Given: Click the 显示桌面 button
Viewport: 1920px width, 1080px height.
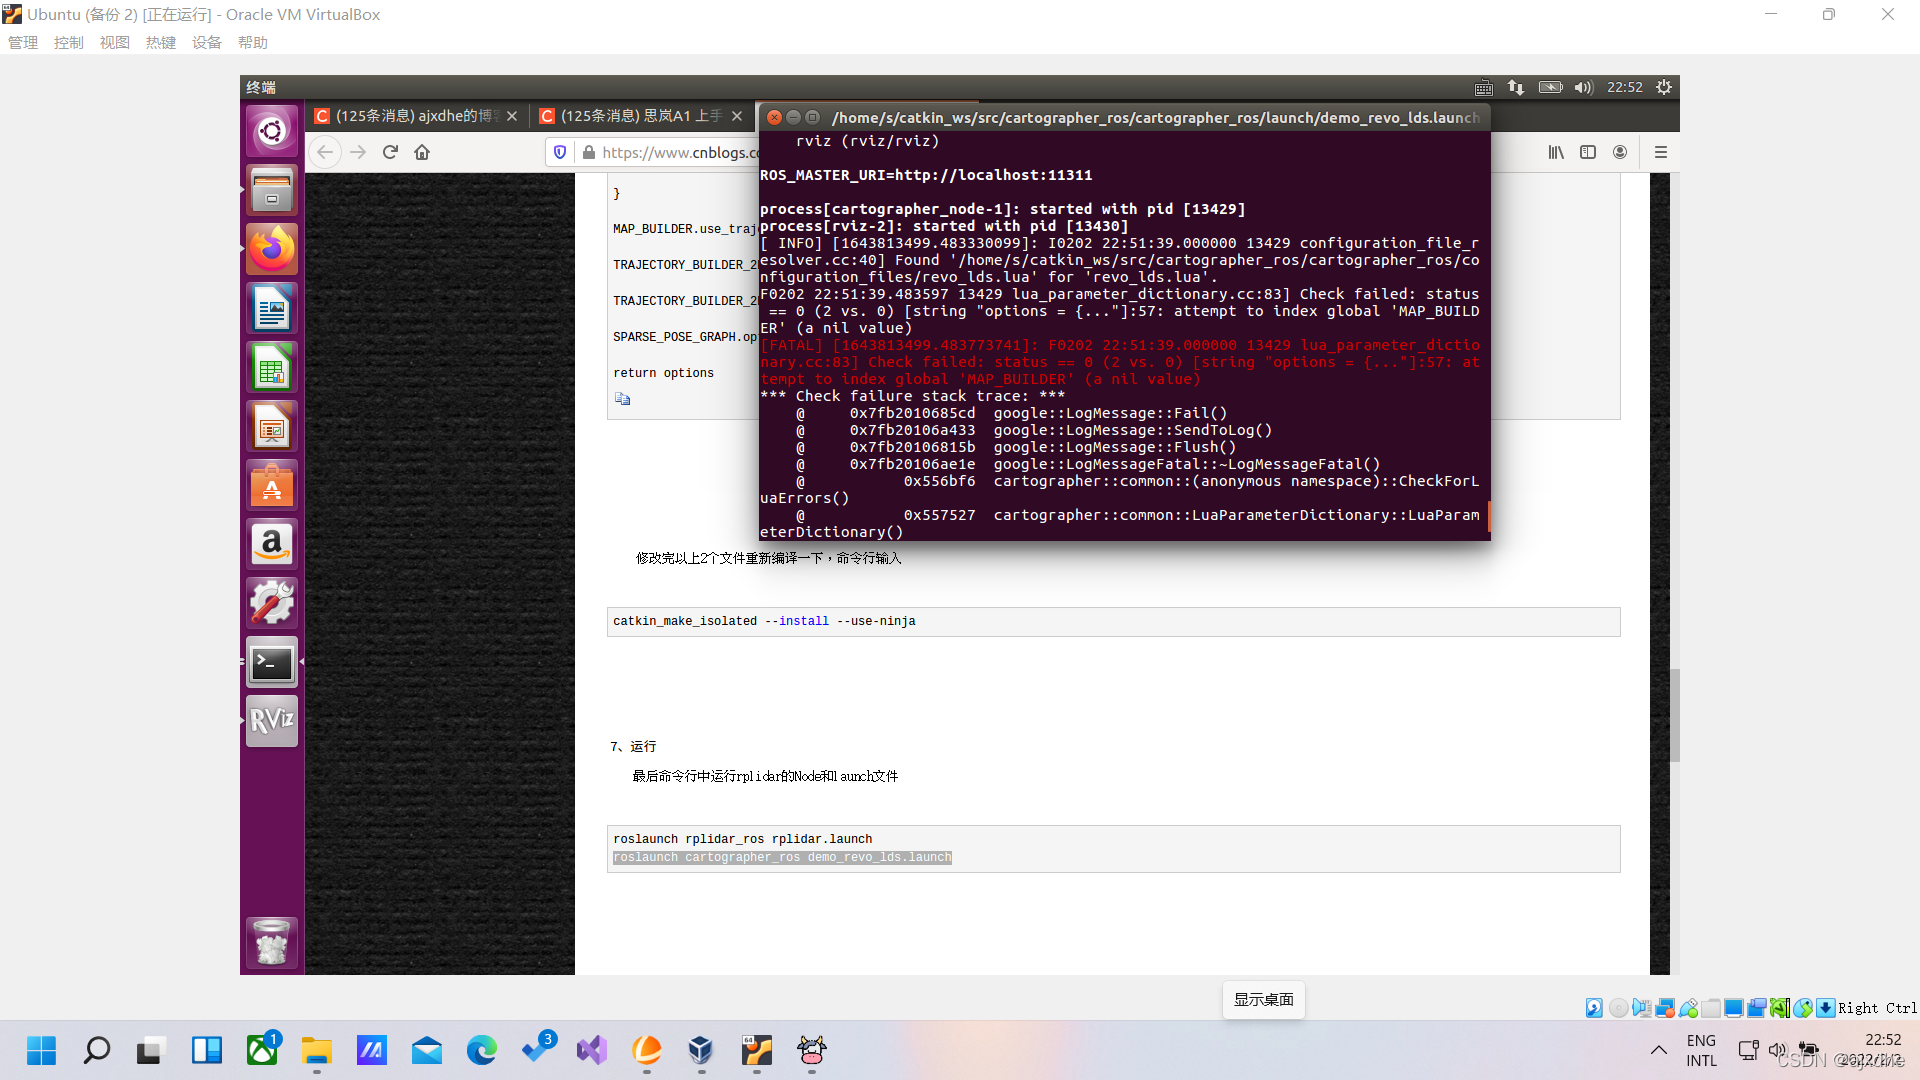Looking at the screenshot, I should (1263, 1000).
